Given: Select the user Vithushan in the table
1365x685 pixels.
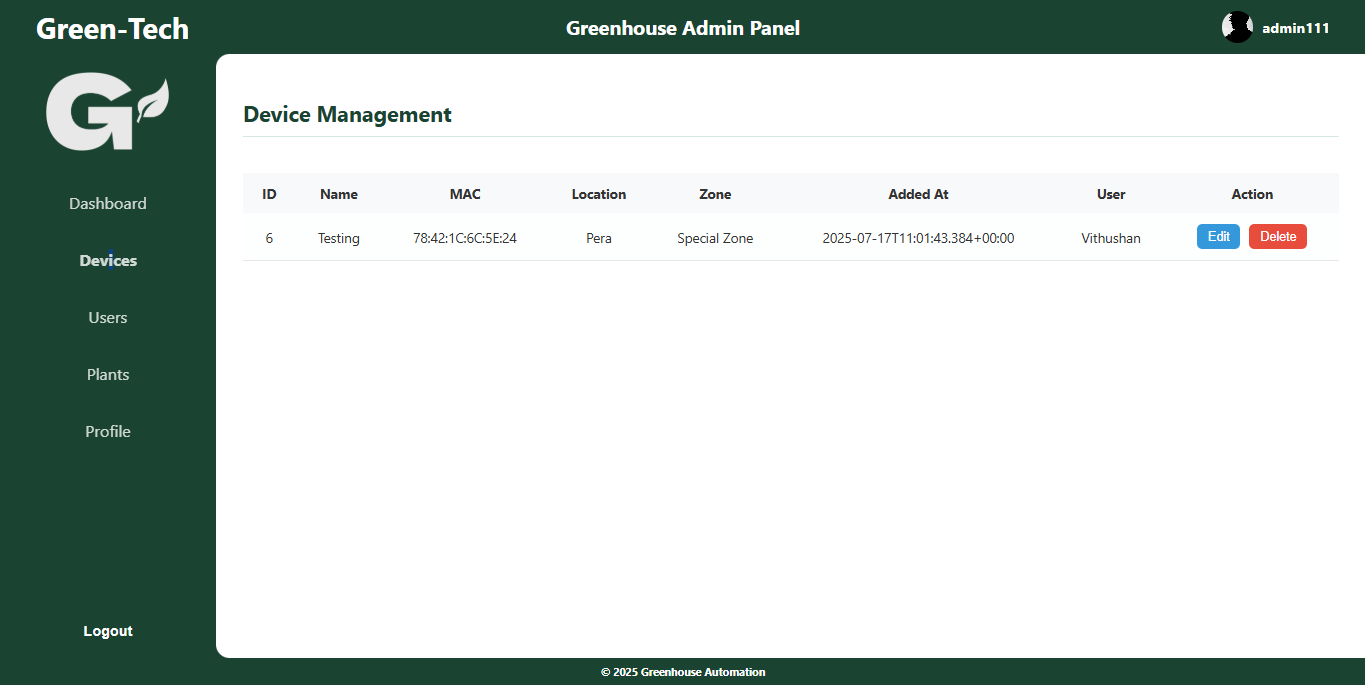Looking at the screenshot, I should coord(1110,238).
